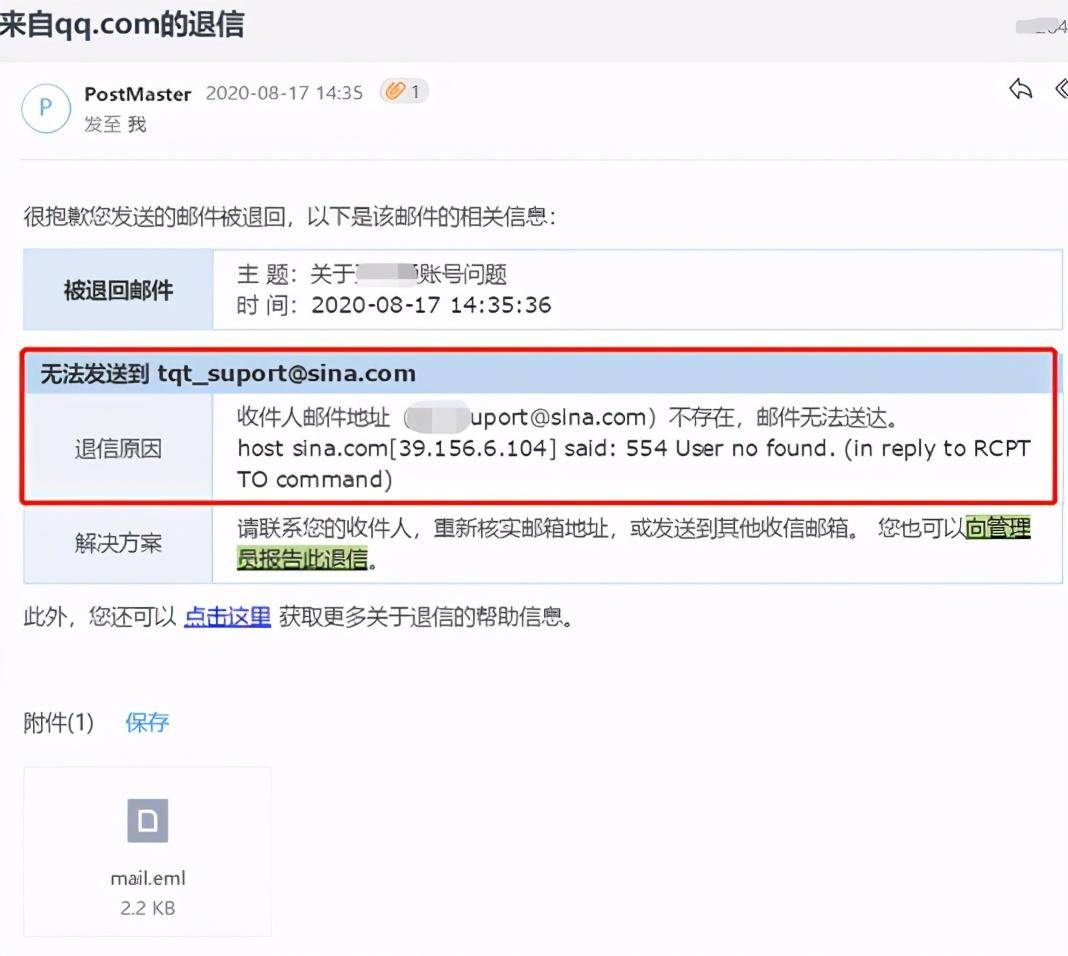Click the document icon inside the attachment card
The height and width of the screenshot is (956, 1068).
(x=147, y=818)
